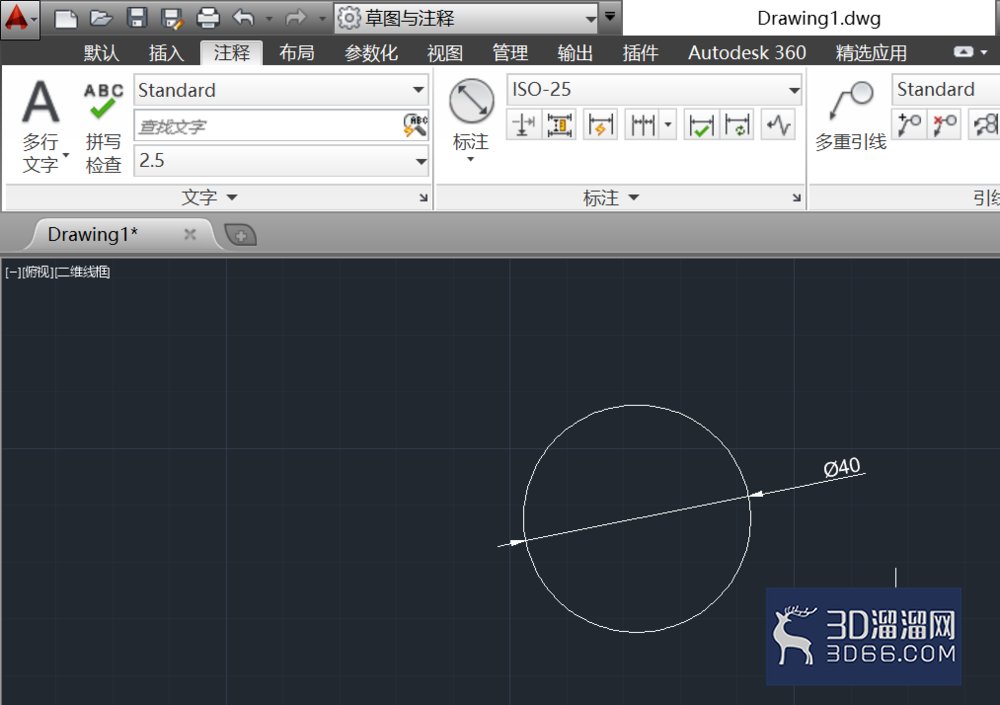Click the continue dimension icon
This screenshot has width=1000, height=705.
[x=643, y=124]
